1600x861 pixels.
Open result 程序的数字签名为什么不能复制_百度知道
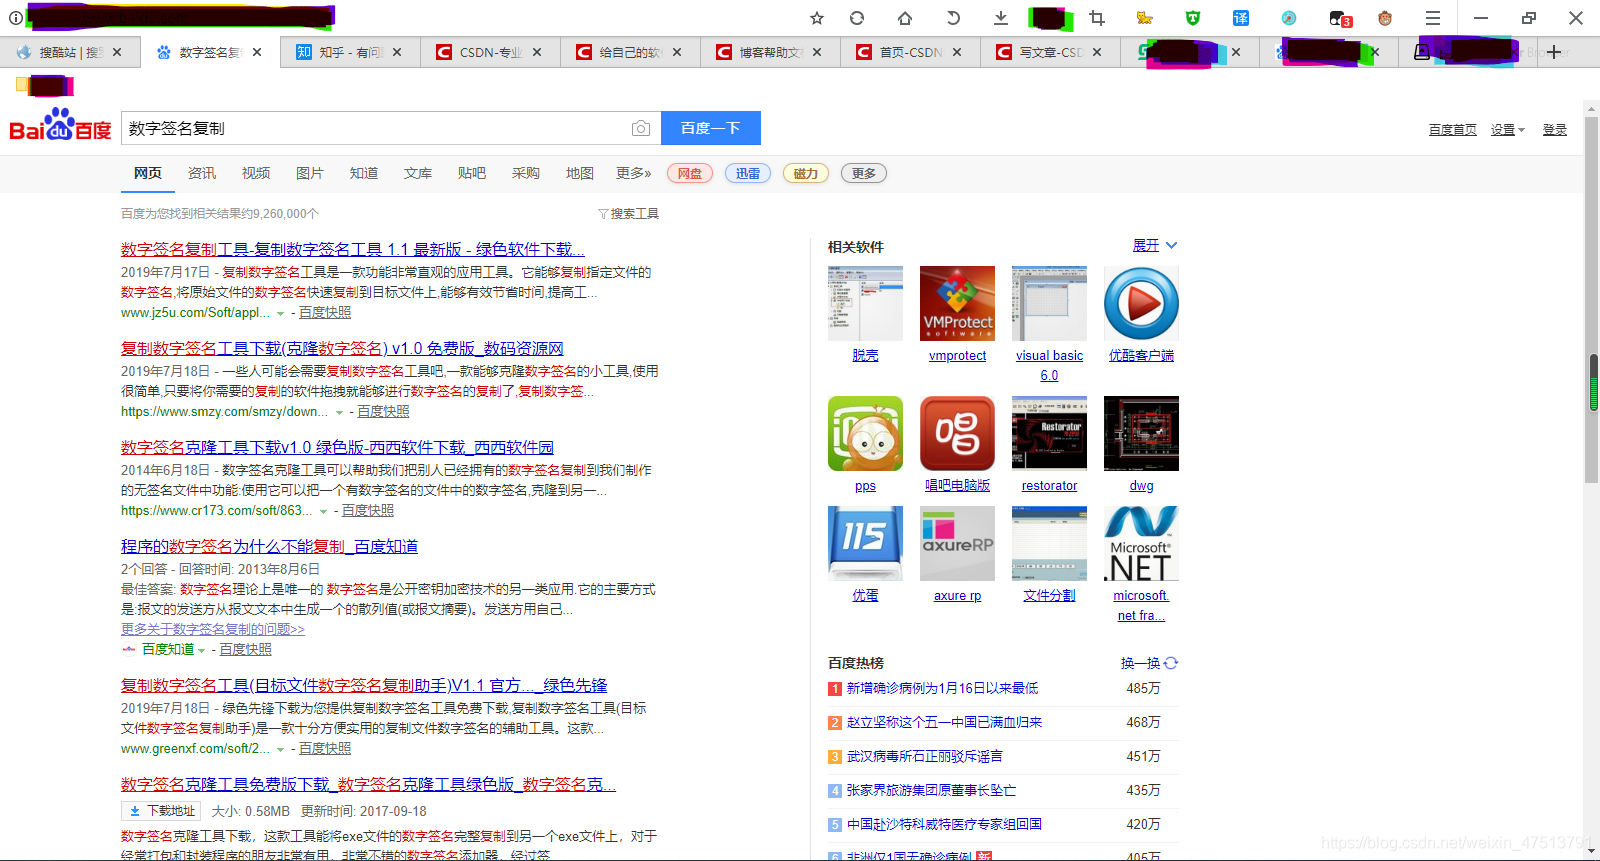(269, 546)
